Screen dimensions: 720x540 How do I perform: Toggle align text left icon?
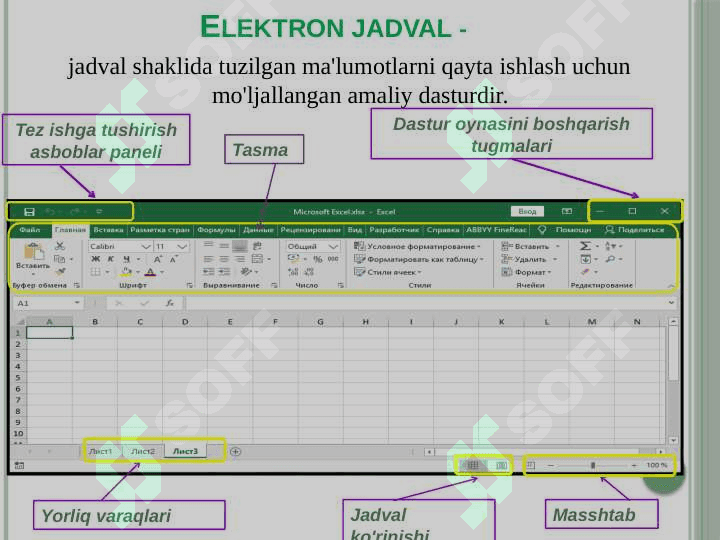[208, 259]
